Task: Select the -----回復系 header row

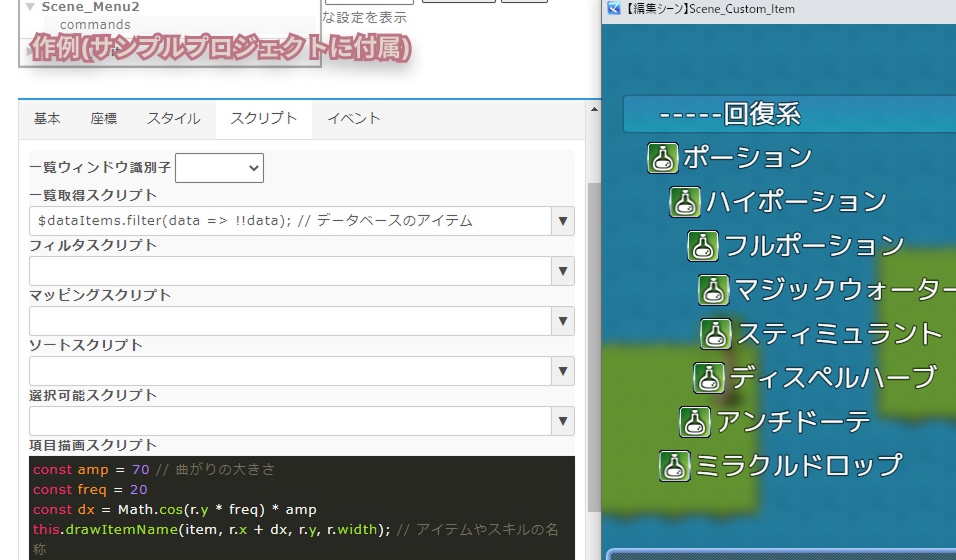Action: pyautogui.click(x=790, y=113)
